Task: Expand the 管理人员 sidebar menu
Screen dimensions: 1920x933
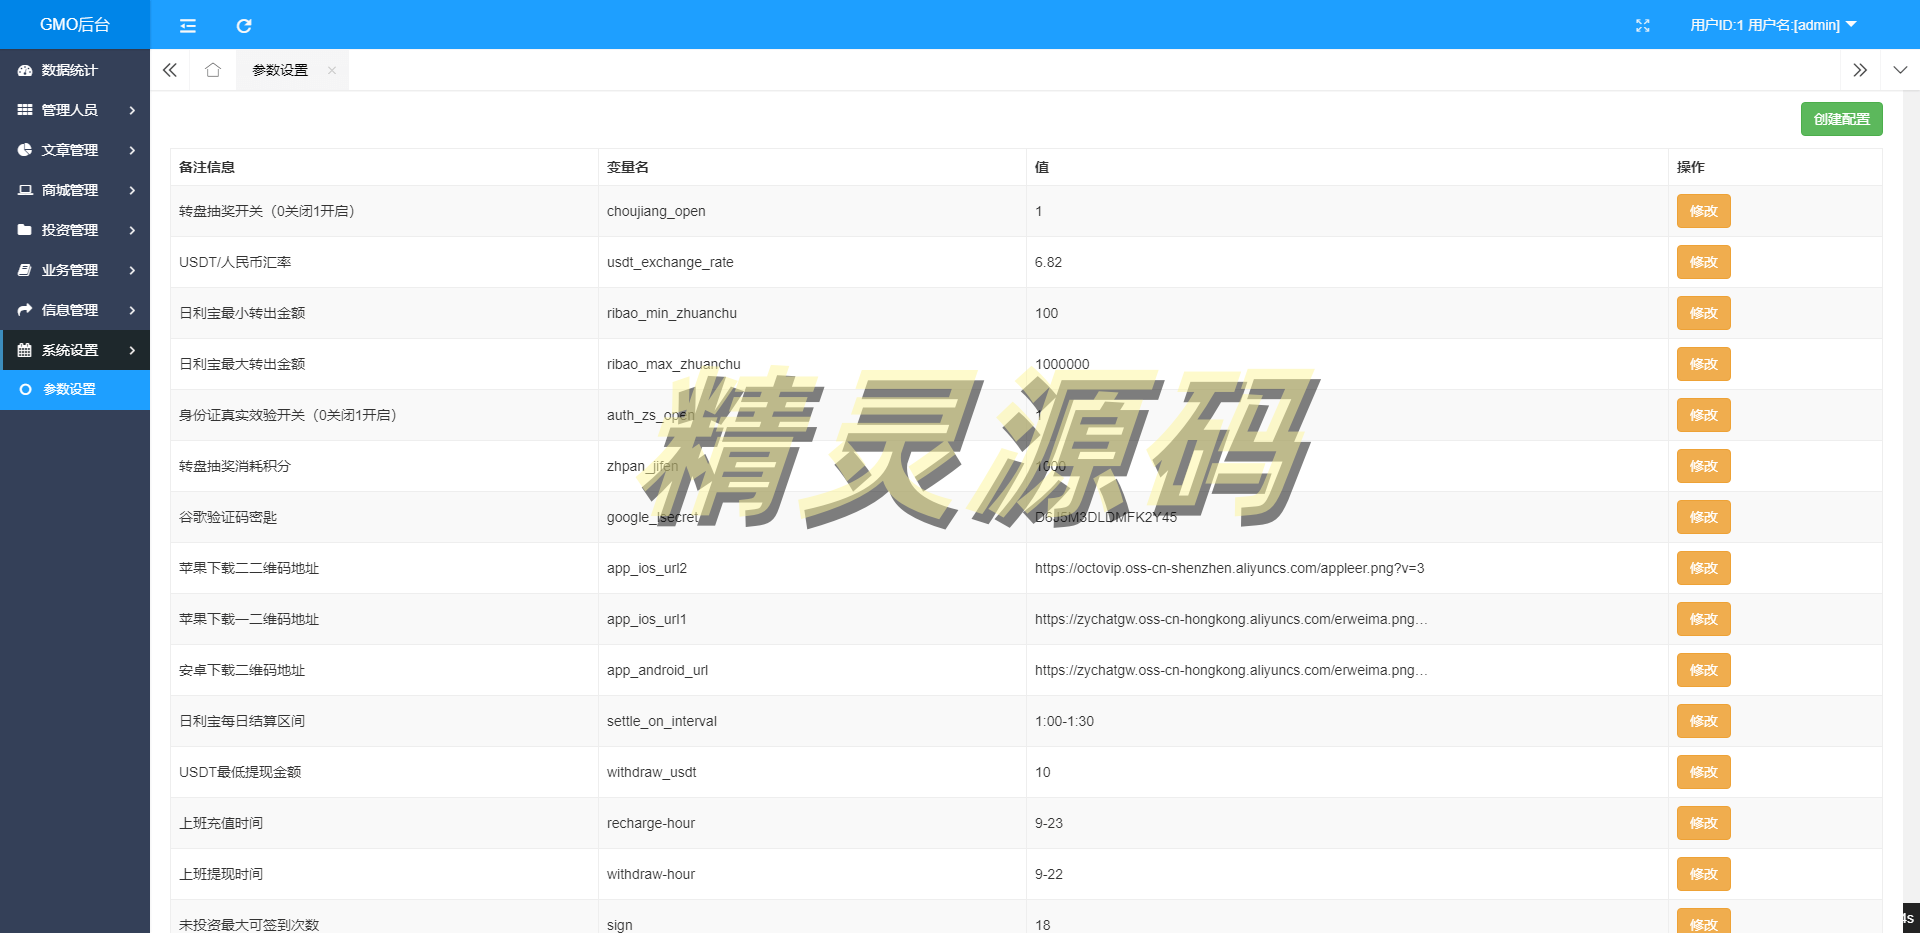Action: pyautogui.click(x=75, y=110)
